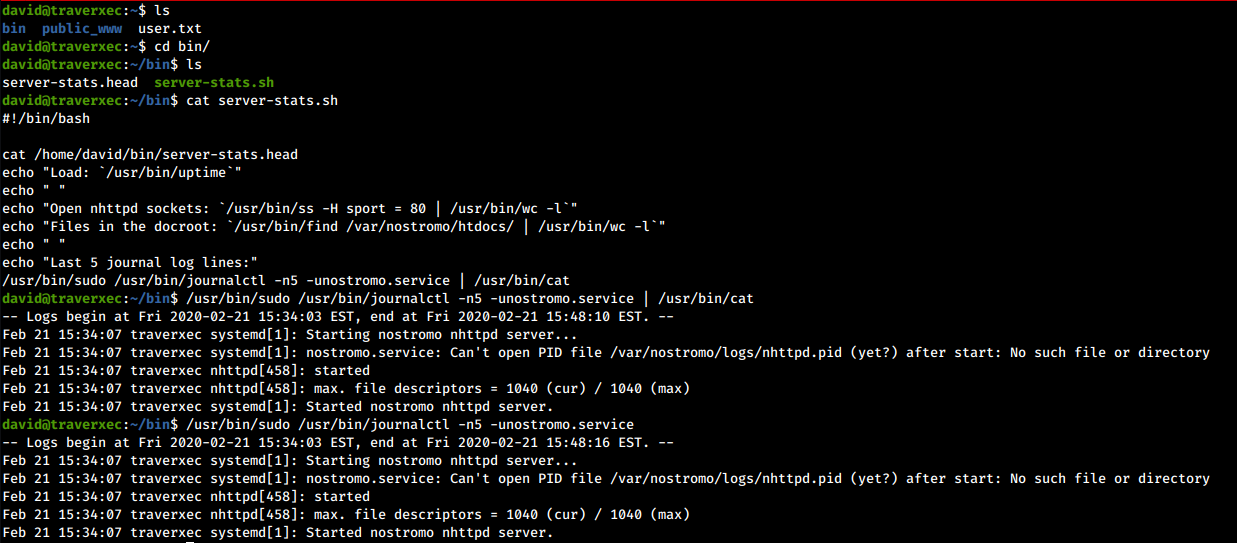Click the "Files in the docroot" echo line
The image size is (1237, 543).
pos(334,227)
